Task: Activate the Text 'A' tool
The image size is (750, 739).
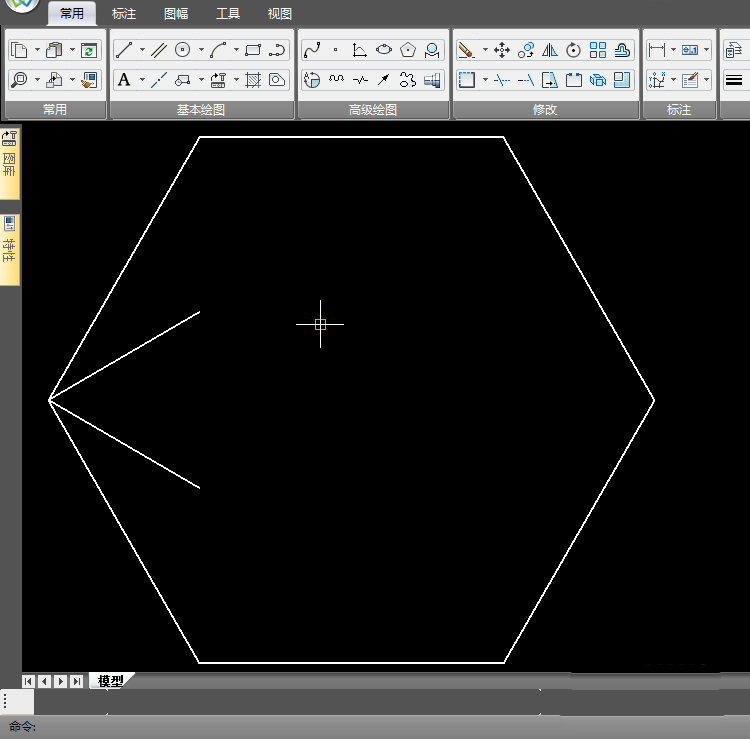Action: click(x=124, y=80)
